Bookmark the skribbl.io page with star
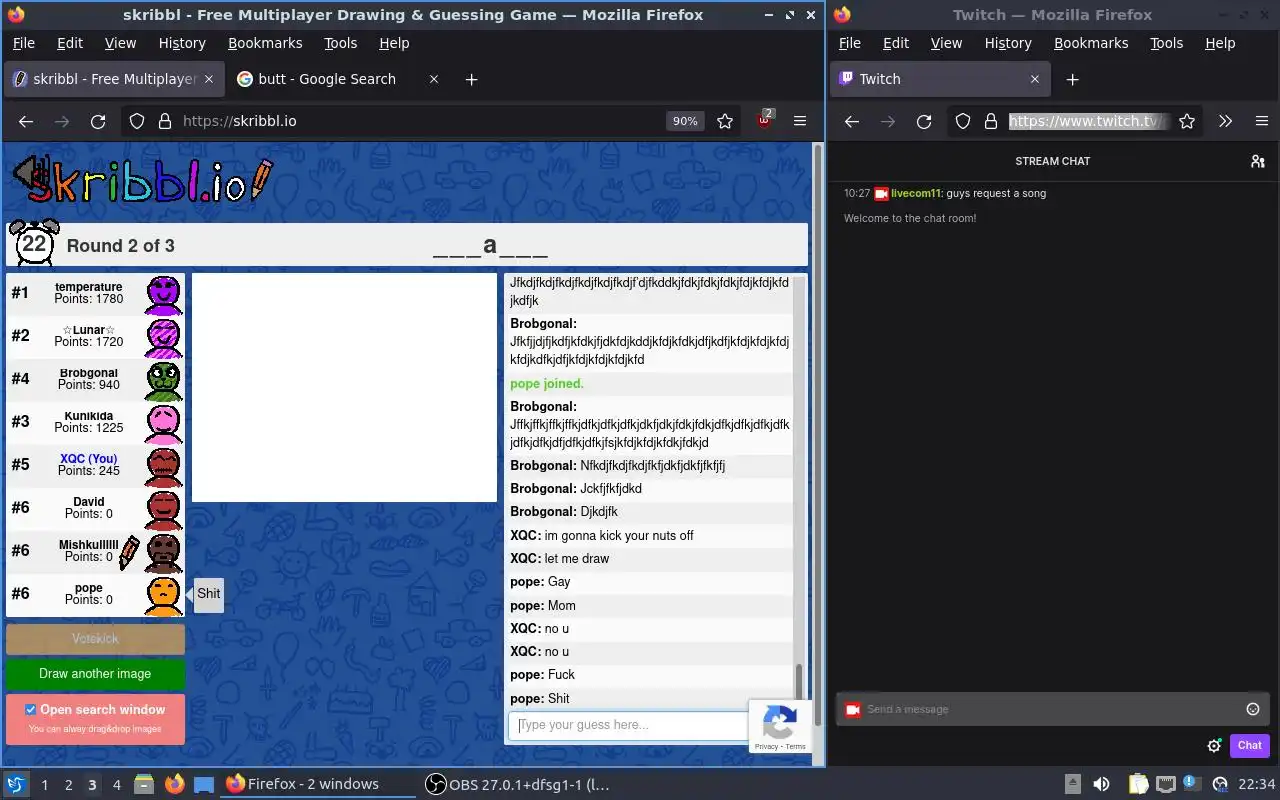Screen dimensions: 1280x800 725,121
